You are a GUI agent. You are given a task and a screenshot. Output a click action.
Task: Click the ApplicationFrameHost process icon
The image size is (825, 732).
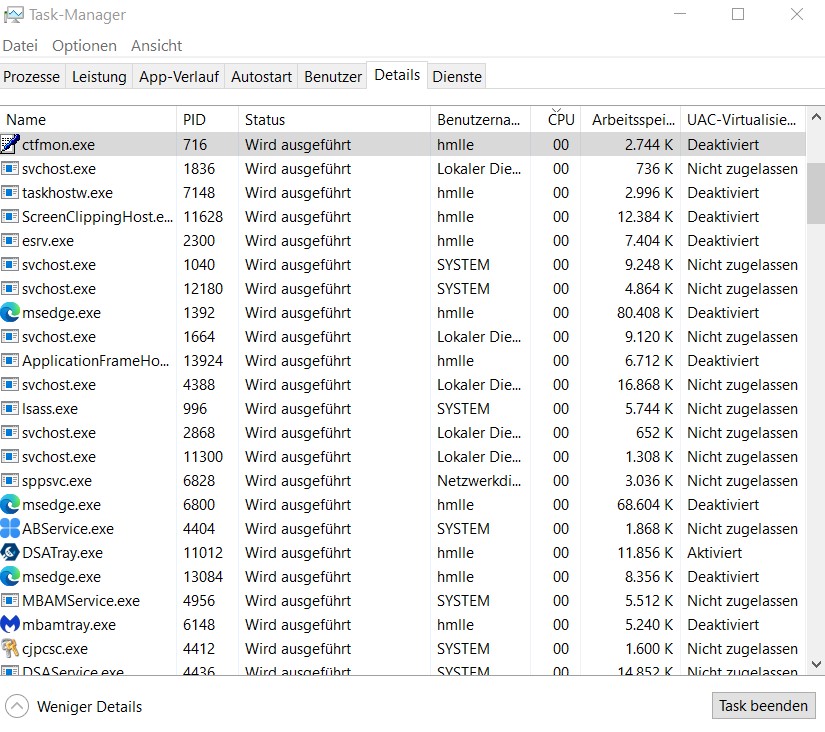[10, 360]
